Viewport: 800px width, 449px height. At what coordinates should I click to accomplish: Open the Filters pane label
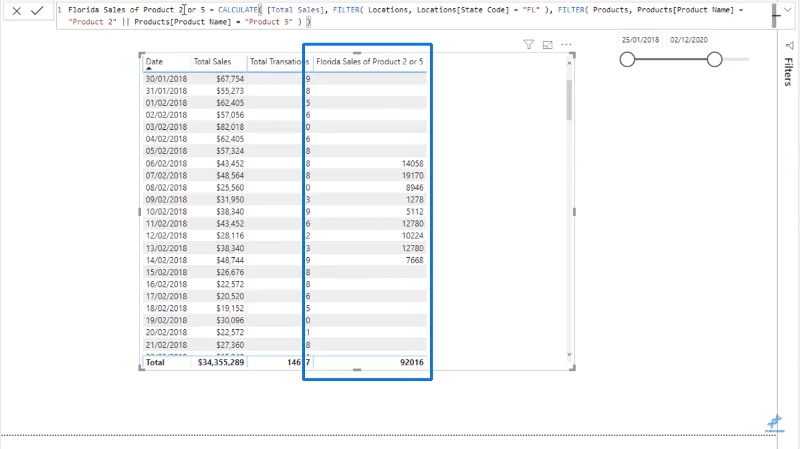tap(789, 71)
